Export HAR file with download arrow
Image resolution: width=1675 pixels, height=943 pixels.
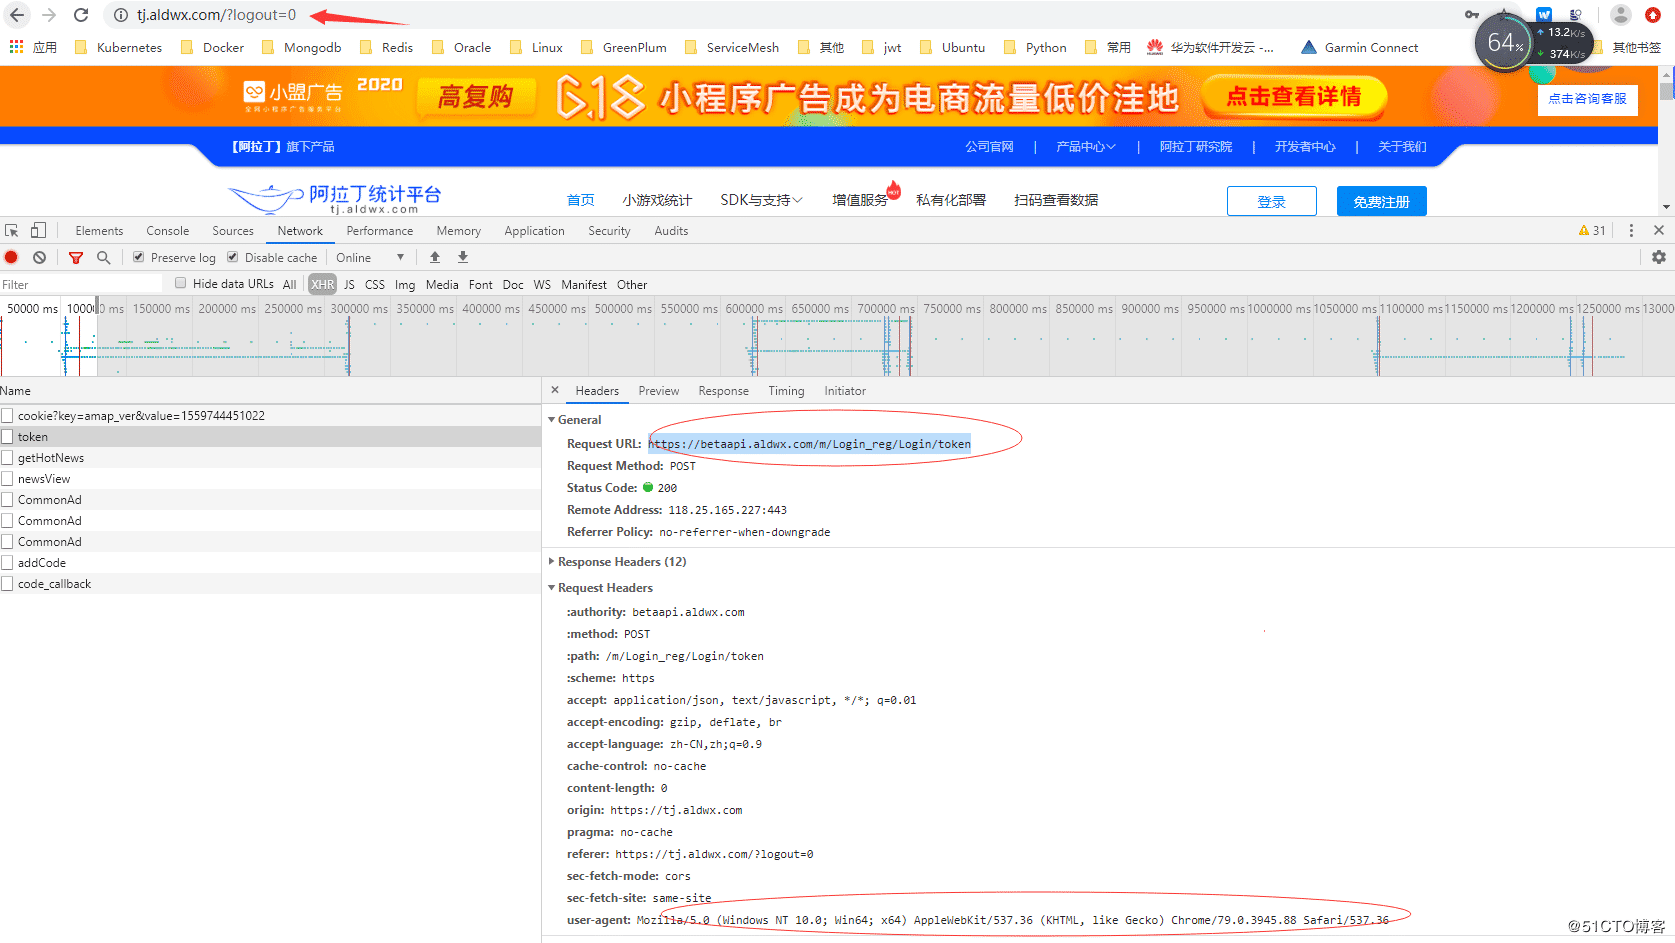click(x=462, y=257)
